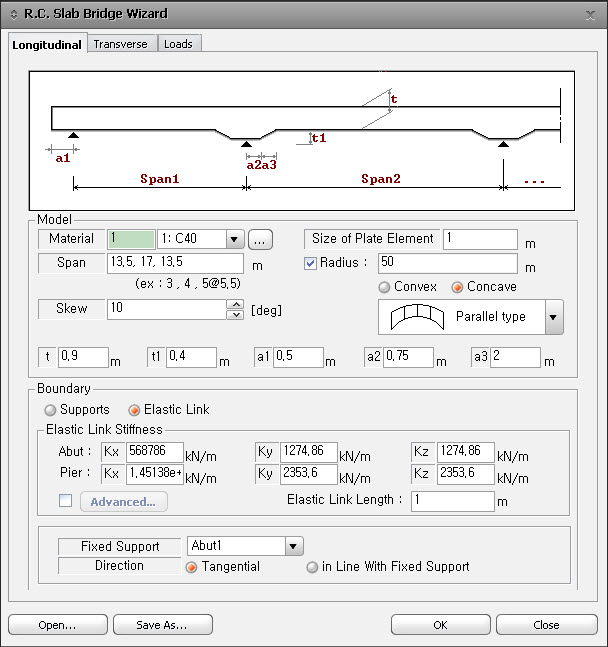
Task: Increase the Skew value with up arrow
Action: coord(236,303)
